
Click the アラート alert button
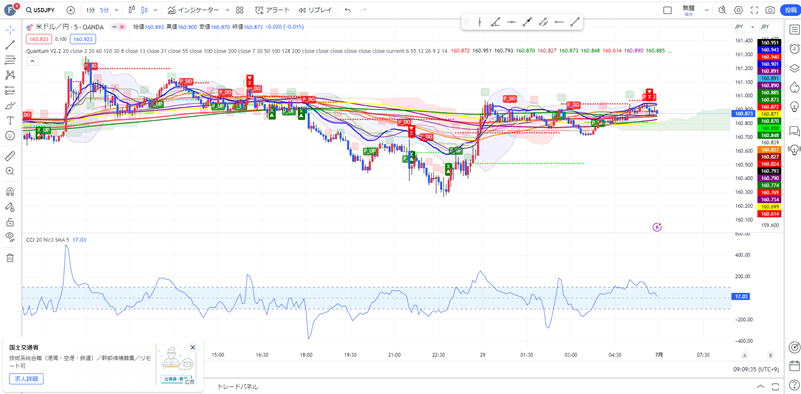272,10
